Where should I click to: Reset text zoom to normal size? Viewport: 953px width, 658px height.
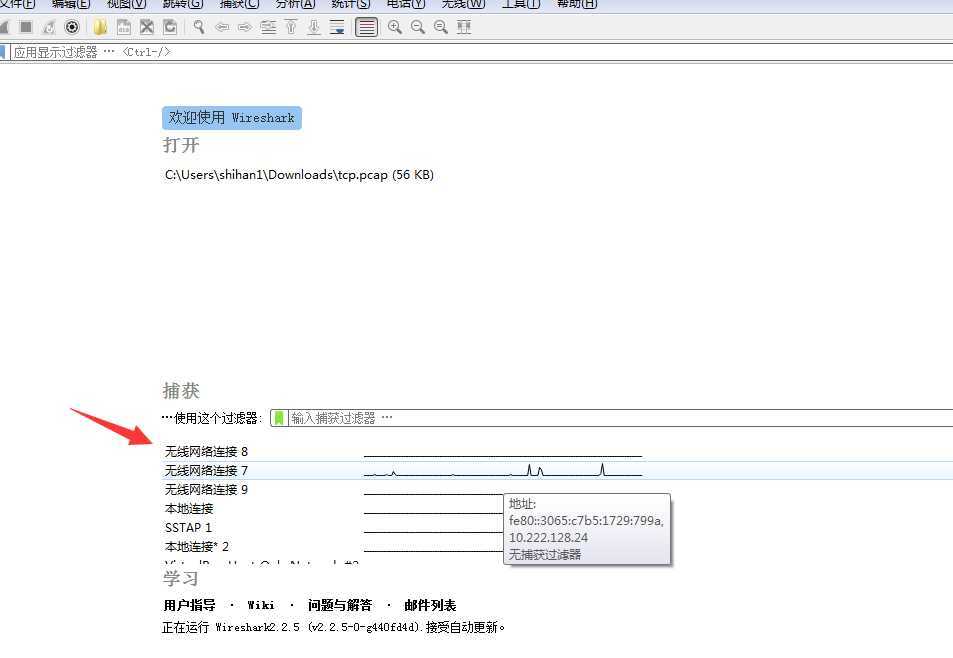pyautogui.click(x=441, y=27)
